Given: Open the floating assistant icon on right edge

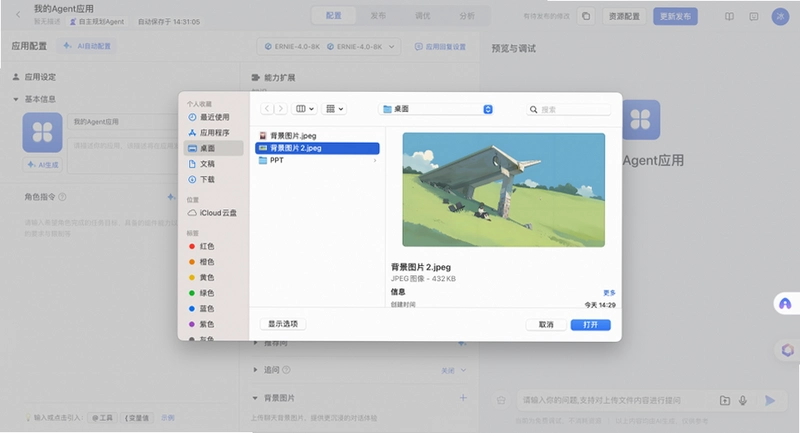Looking at the screenshot, I should pos(785,304).
